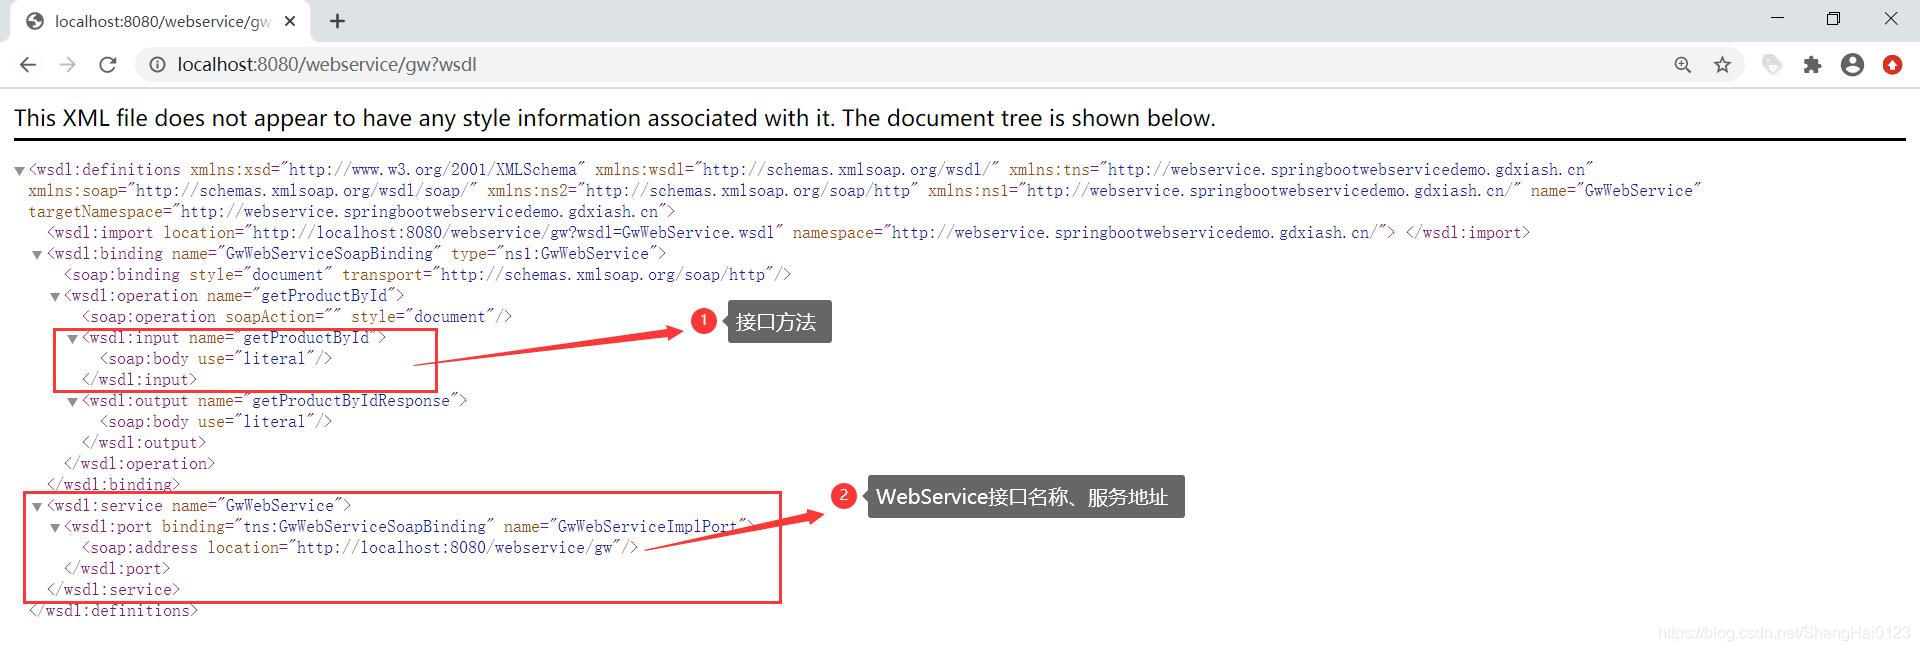Image resolution: width=1920 pixels, height=651 pixels.
Task: Collapse the wsdl:operation getProductById node
Action: (x=55, y=297)
